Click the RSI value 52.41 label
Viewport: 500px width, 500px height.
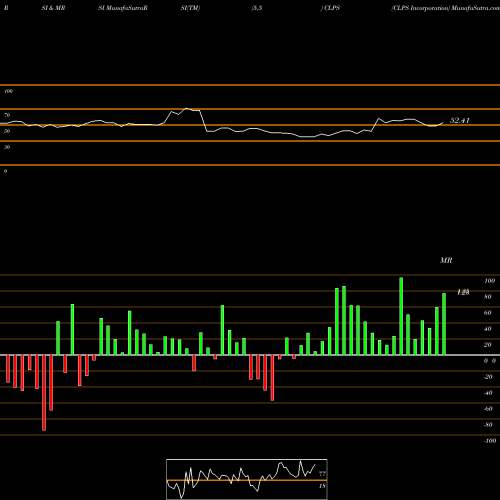pyautogui.click(x=460, y=120)
